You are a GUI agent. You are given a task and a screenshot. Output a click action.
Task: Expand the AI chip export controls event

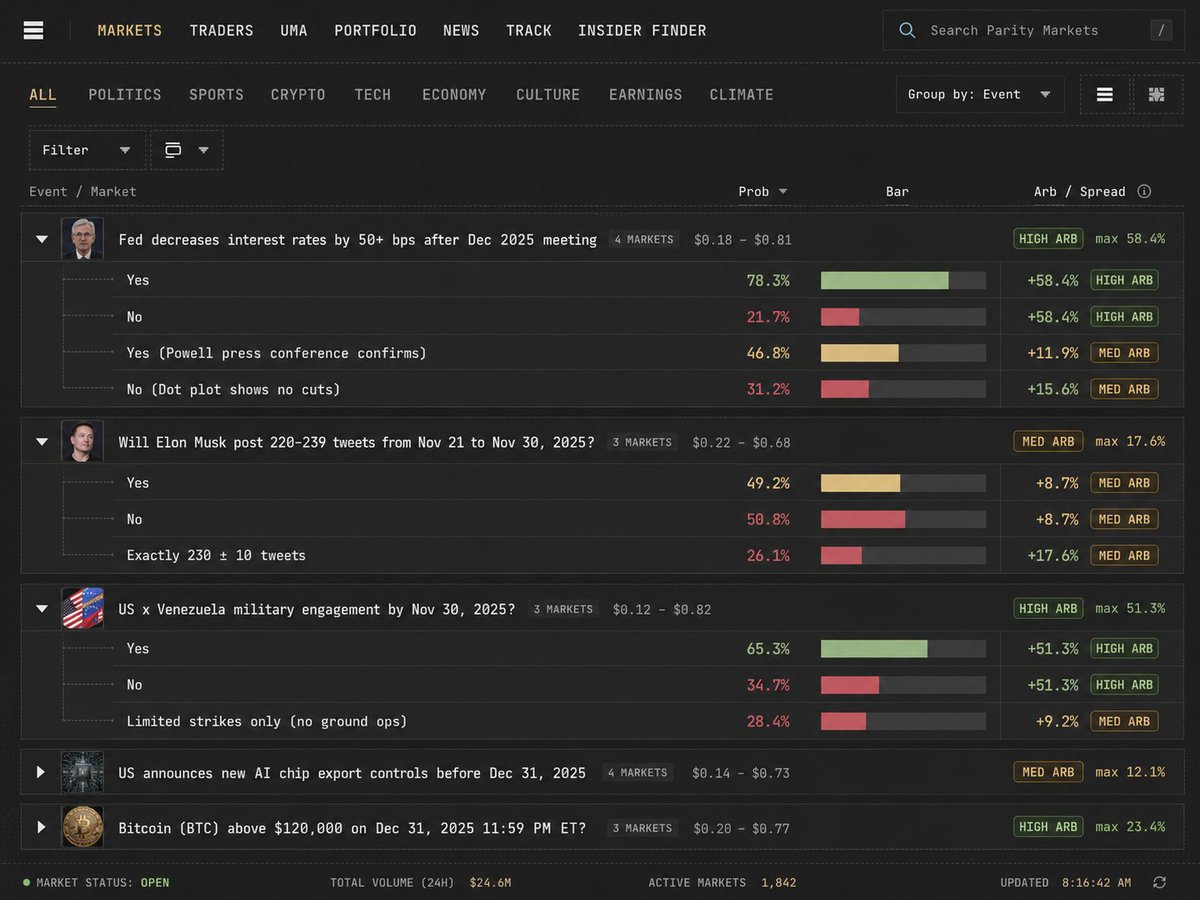[41, 772]
